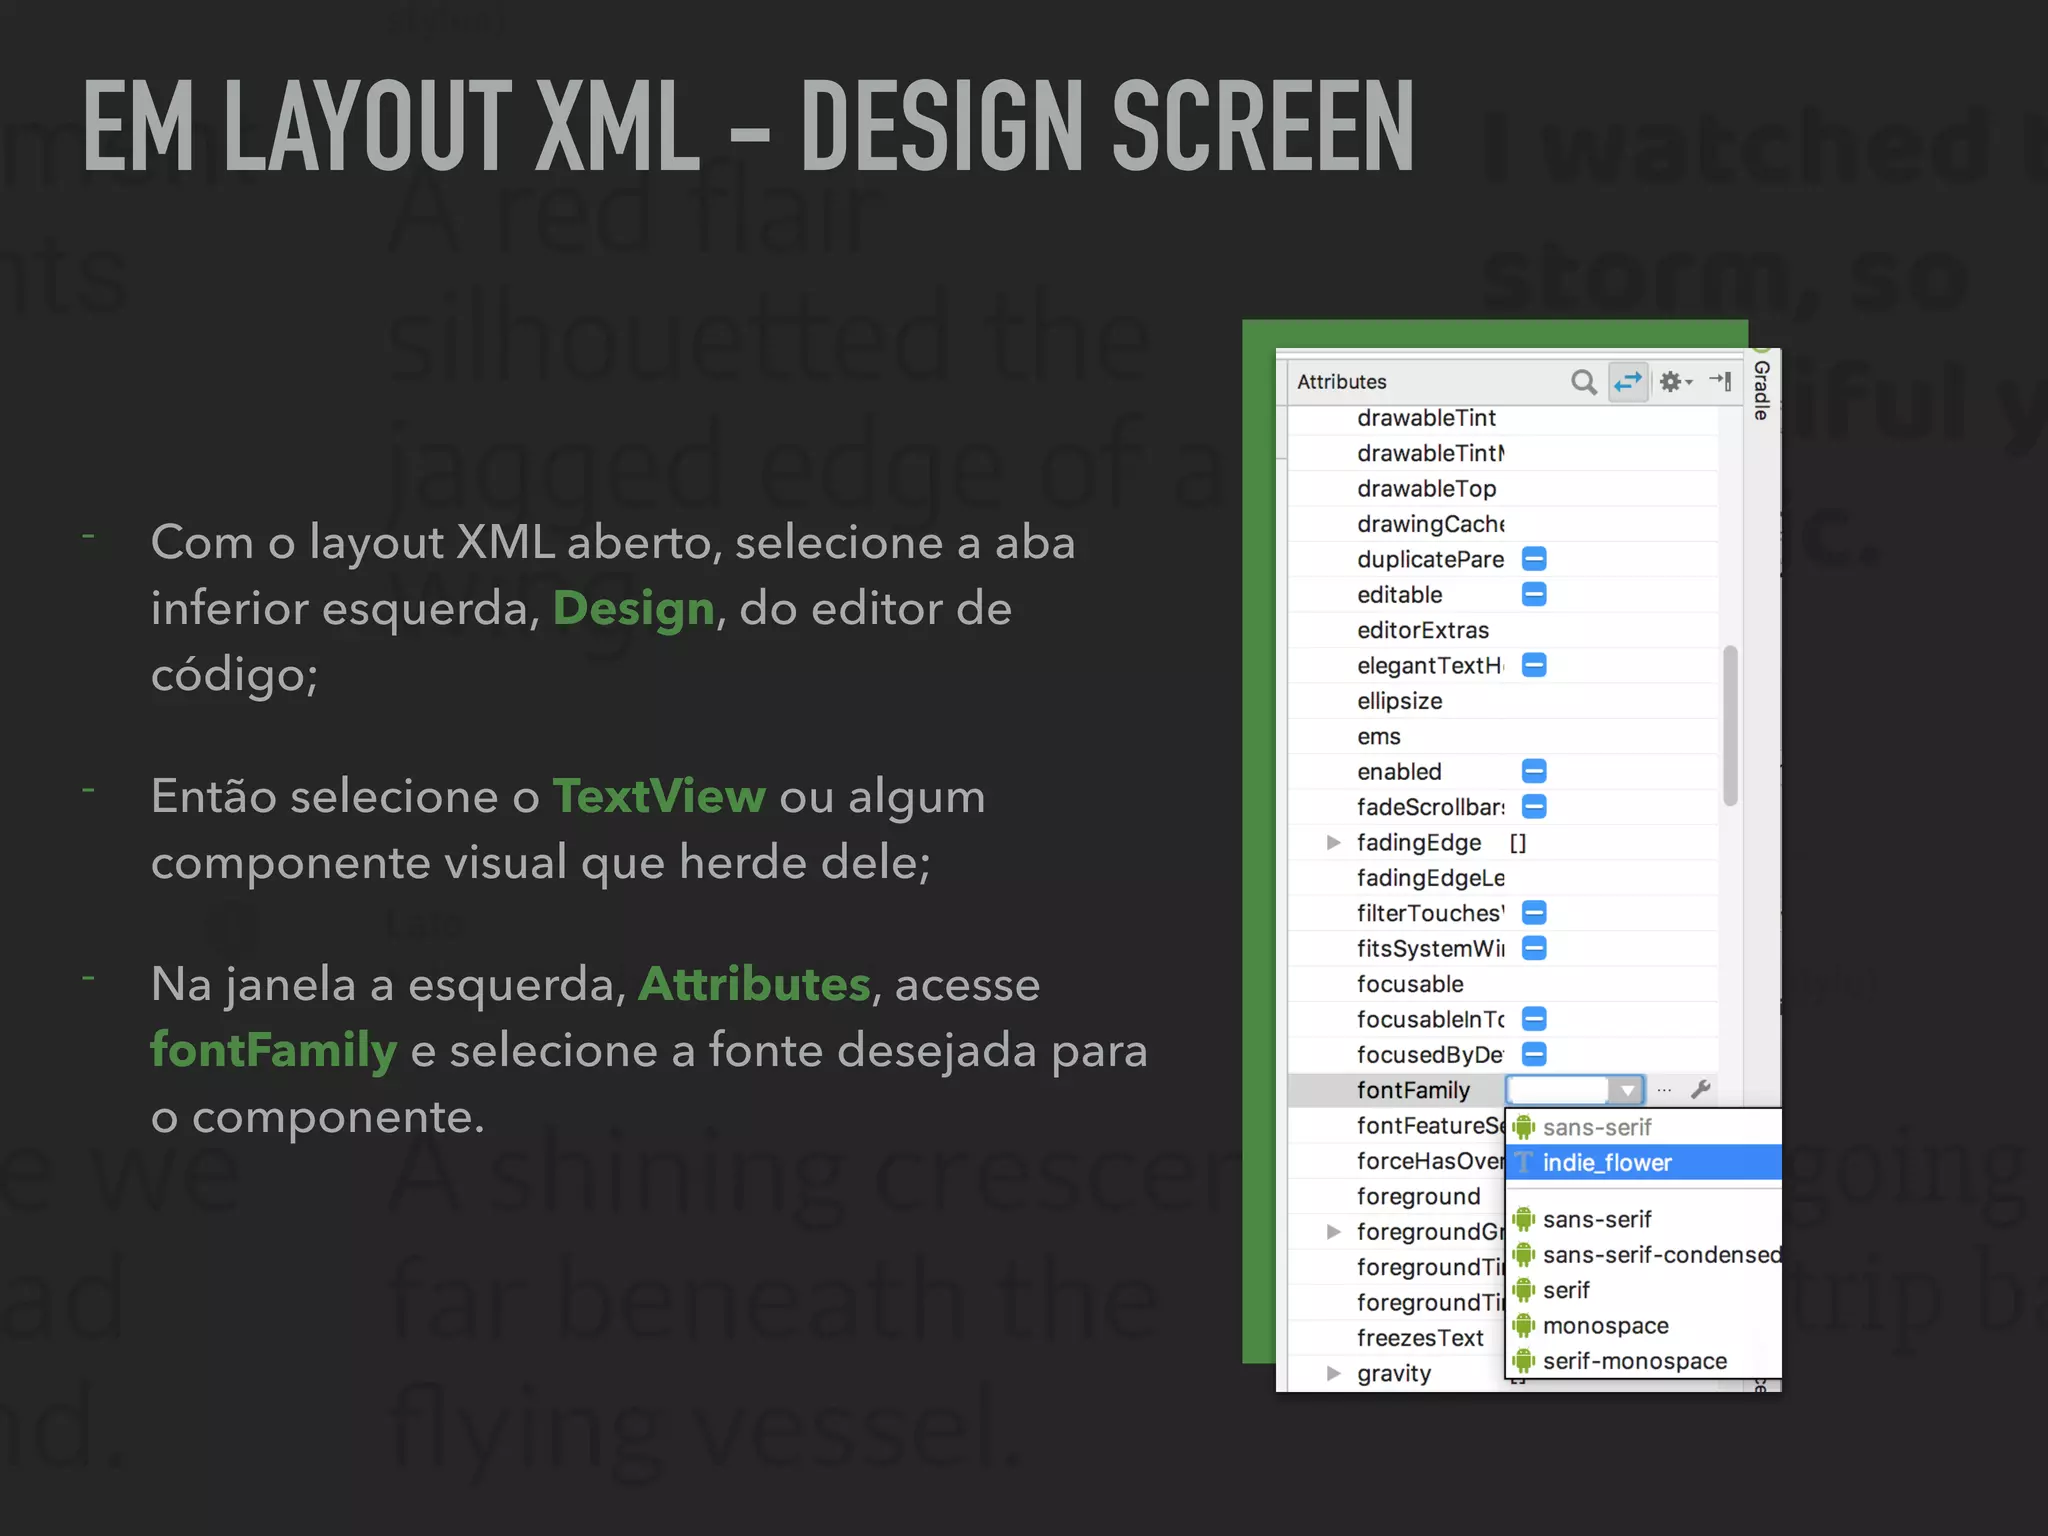The width and height of the screenshot is (2048, 1536).
Task: Toggle the enabled checkbox
Action: tap(1534, 771)
